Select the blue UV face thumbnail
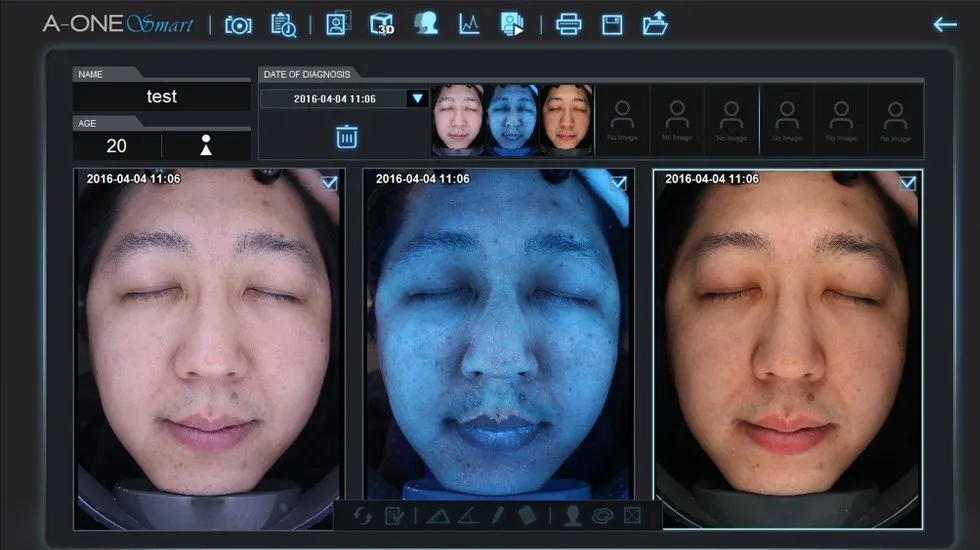 [512, 120]
